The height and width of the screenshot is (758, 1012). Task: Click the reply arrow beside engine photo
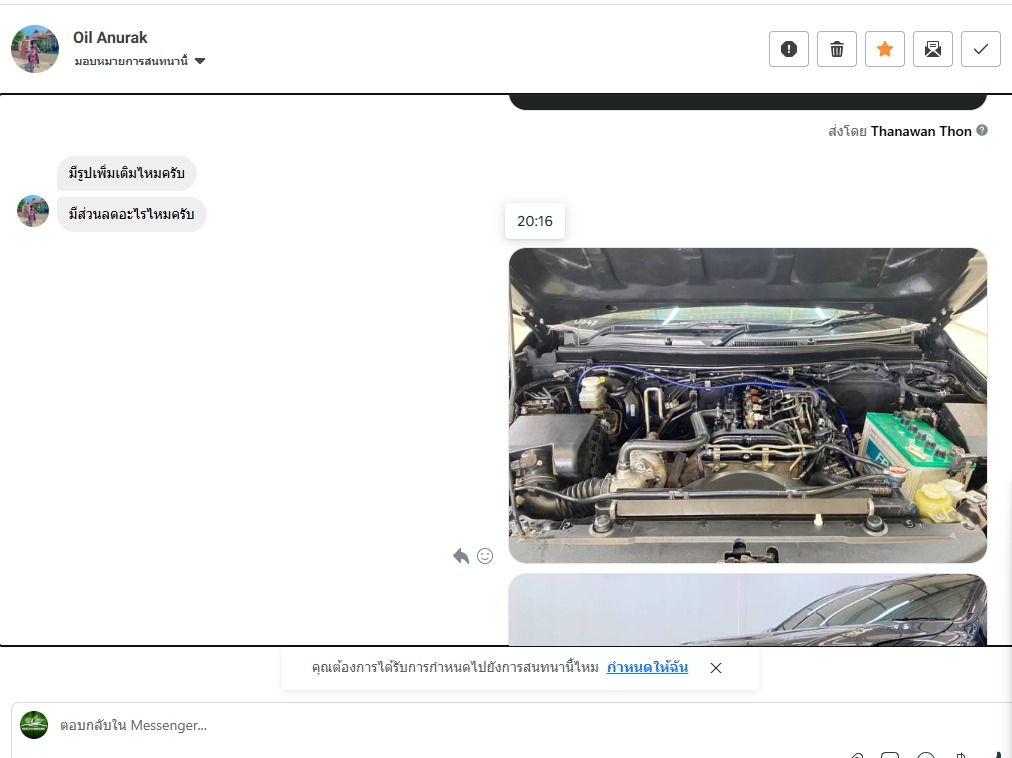(461, 556)
